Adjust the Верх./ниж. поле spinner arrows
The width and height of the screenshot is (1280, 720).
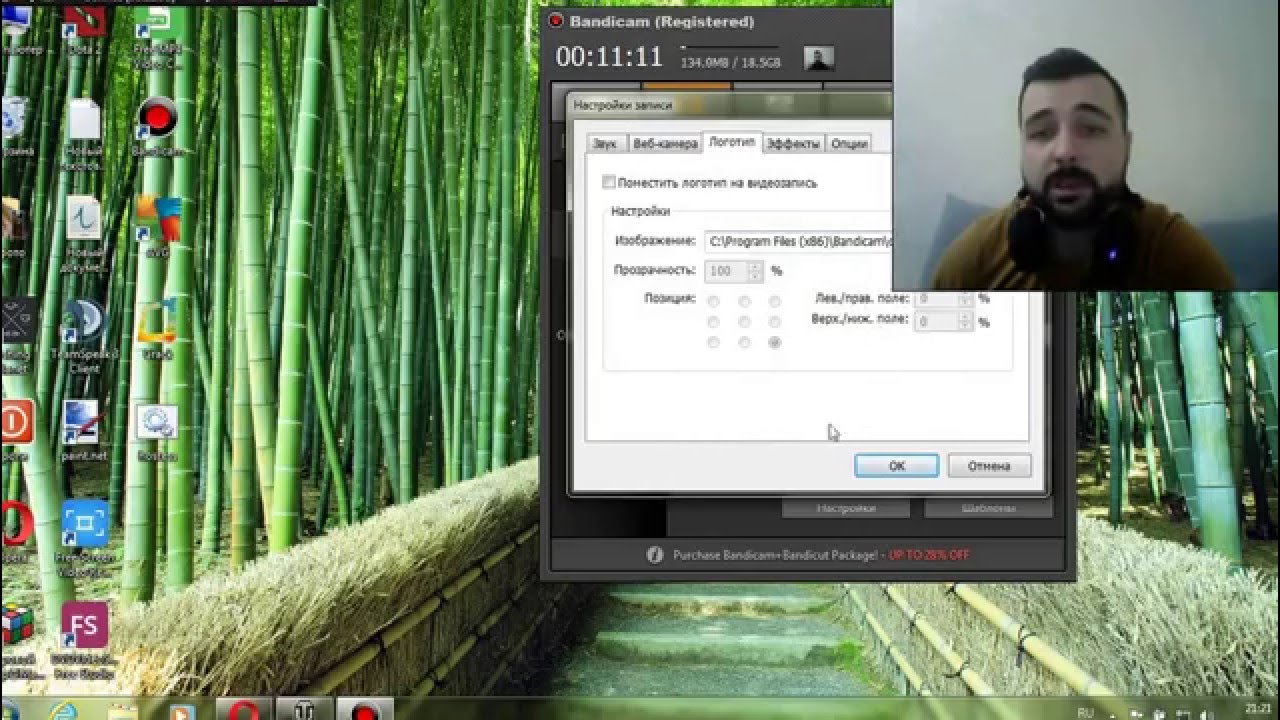coord(965,321)
